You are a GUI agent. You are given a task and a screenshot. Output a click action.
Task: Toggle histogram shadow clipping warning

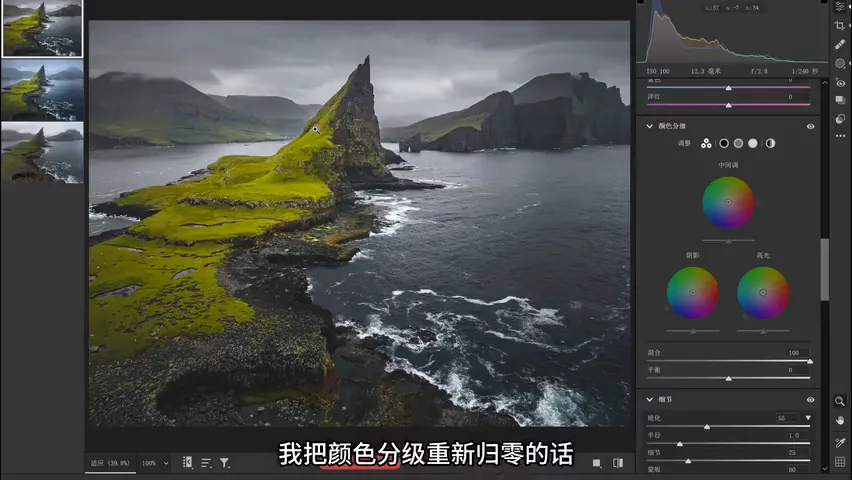coord(640,2)
